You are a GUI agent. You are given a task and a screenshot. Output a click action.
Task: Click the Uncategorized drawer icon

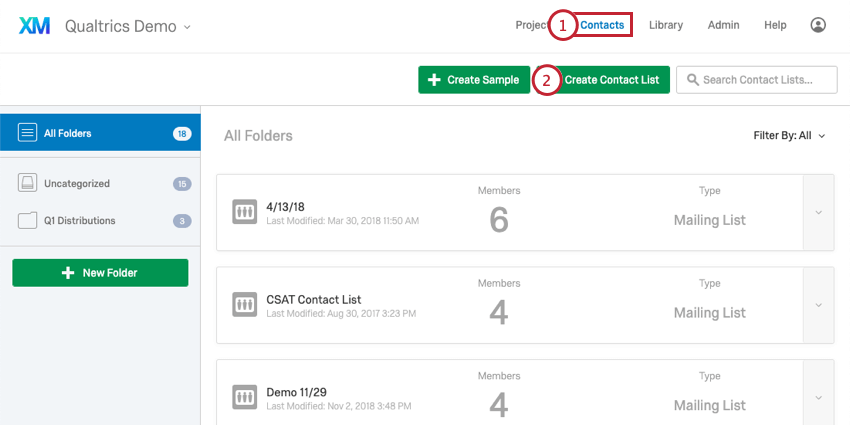pos(28,183)
